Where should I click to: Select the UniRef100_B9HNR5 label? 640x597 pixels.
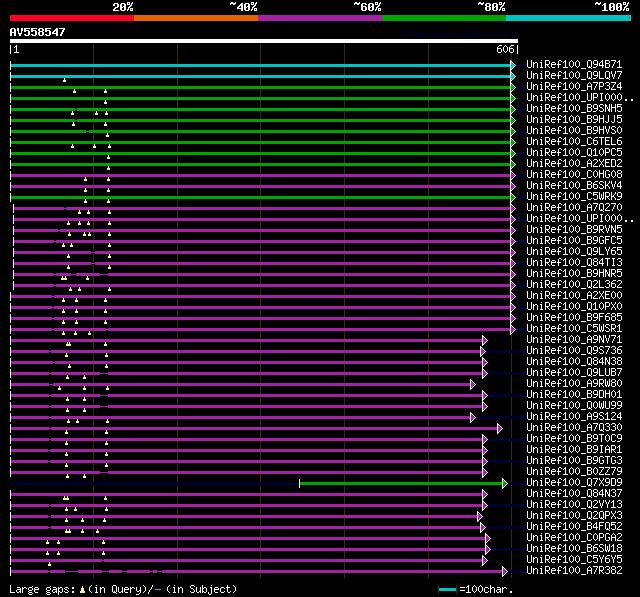coord(574,274)
